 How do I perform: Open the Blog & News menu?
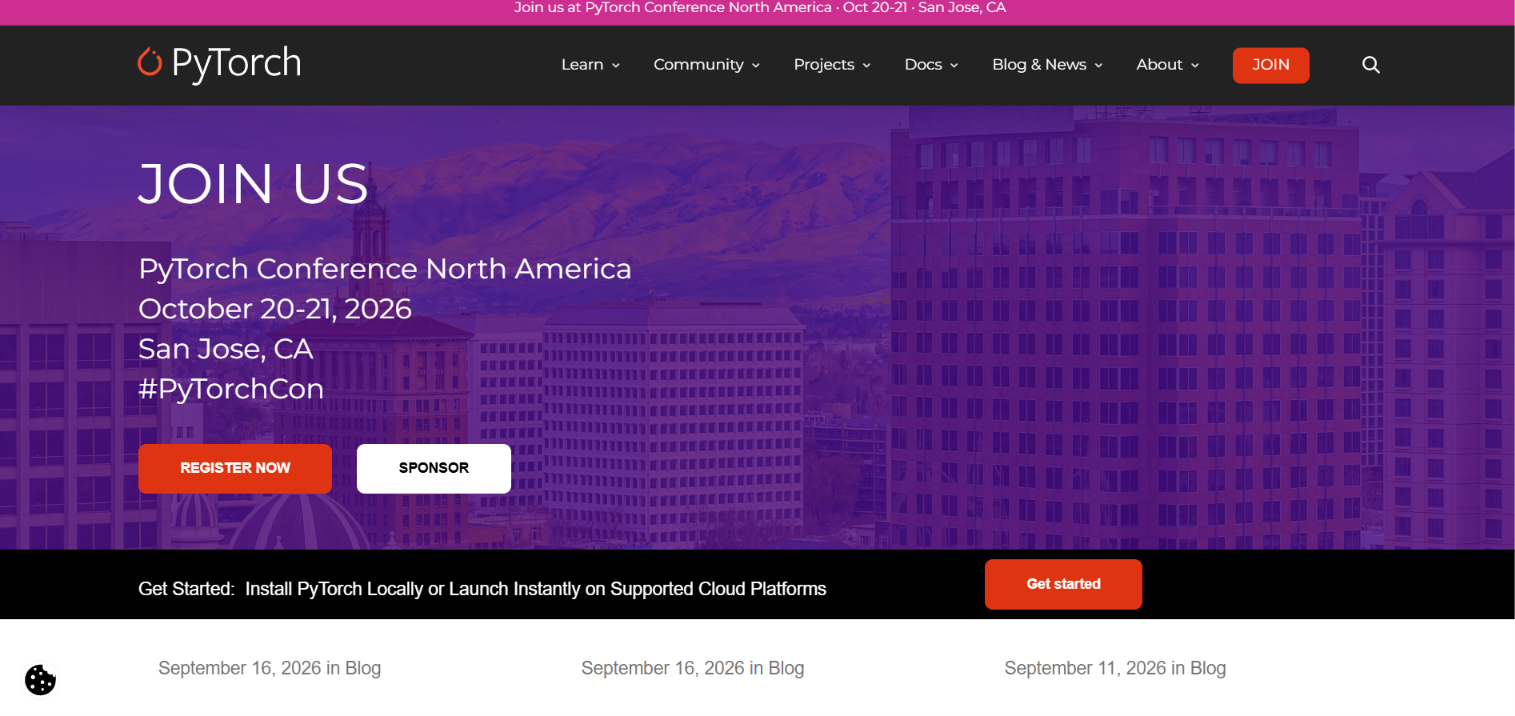1048,65
